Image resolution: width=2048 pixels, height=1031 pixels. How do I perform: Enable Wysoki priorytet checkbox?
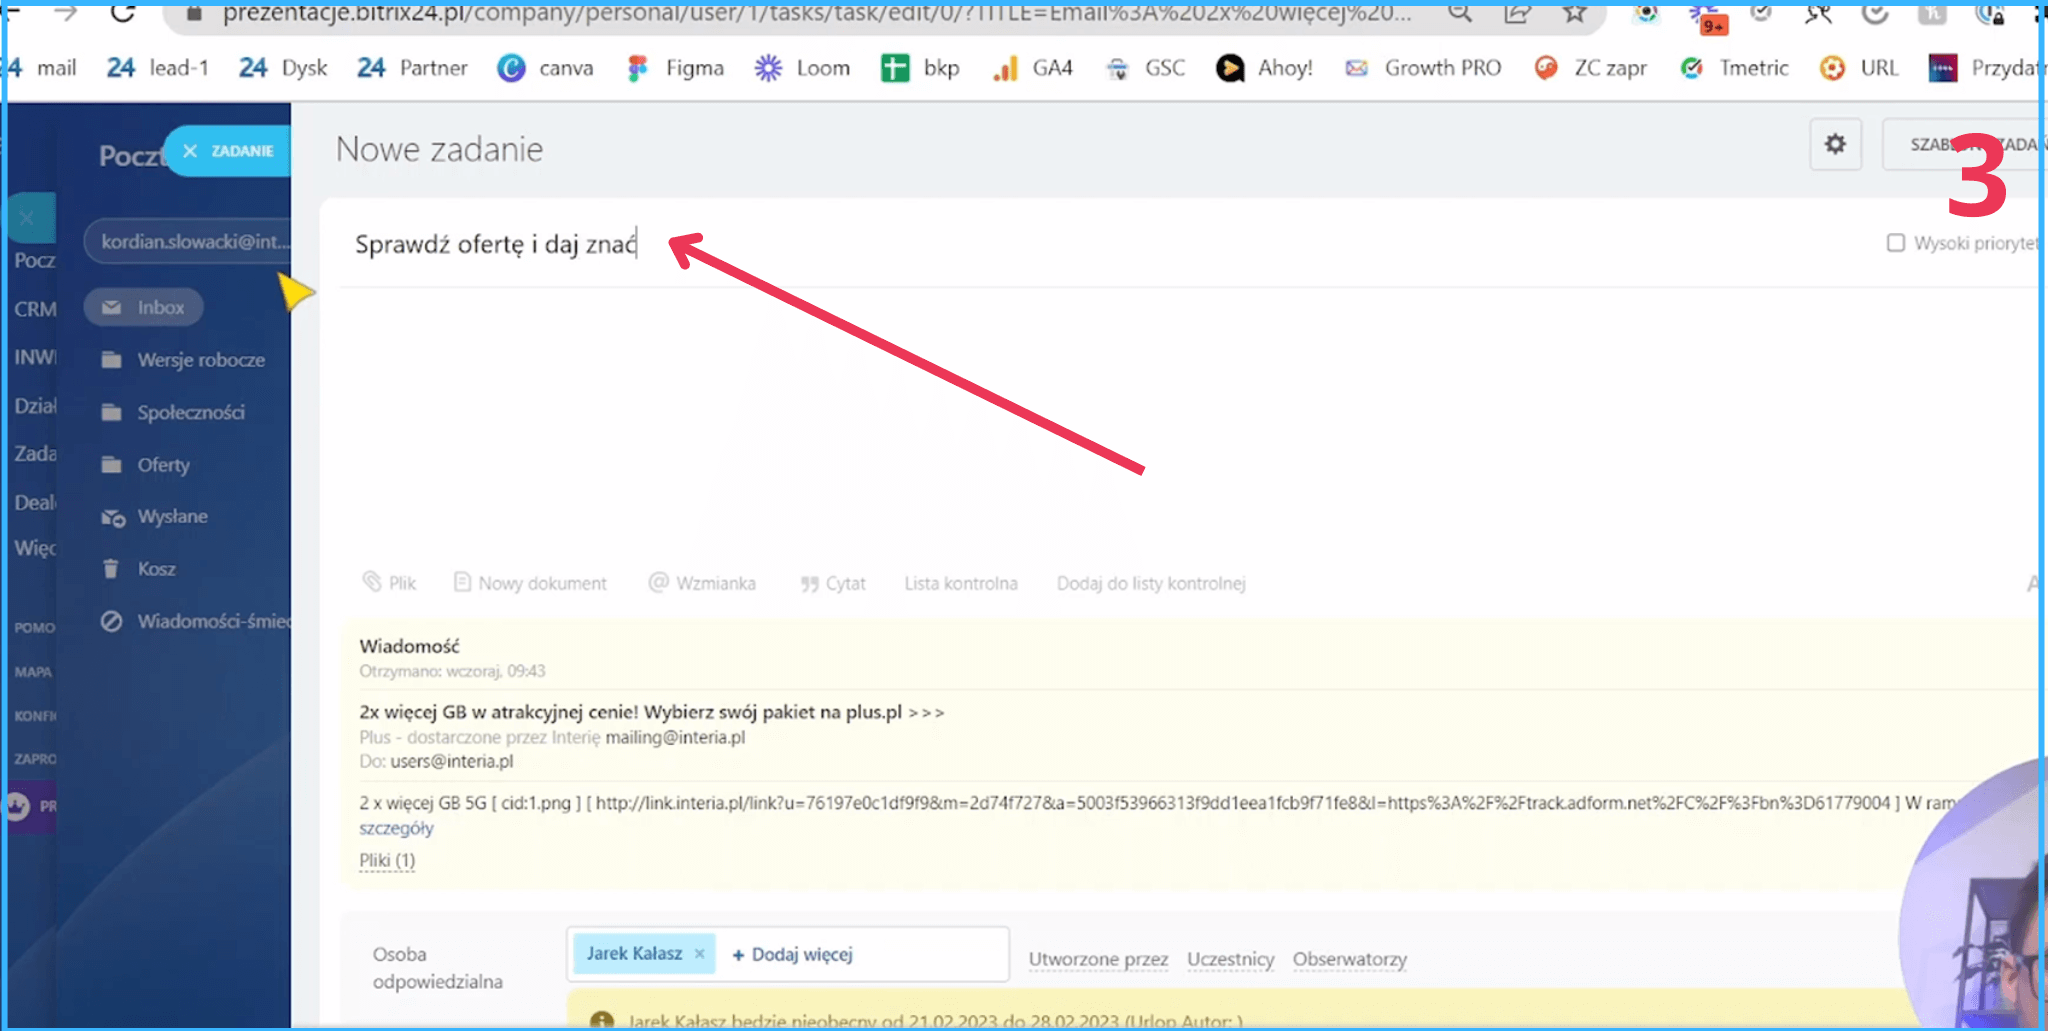1895,243
